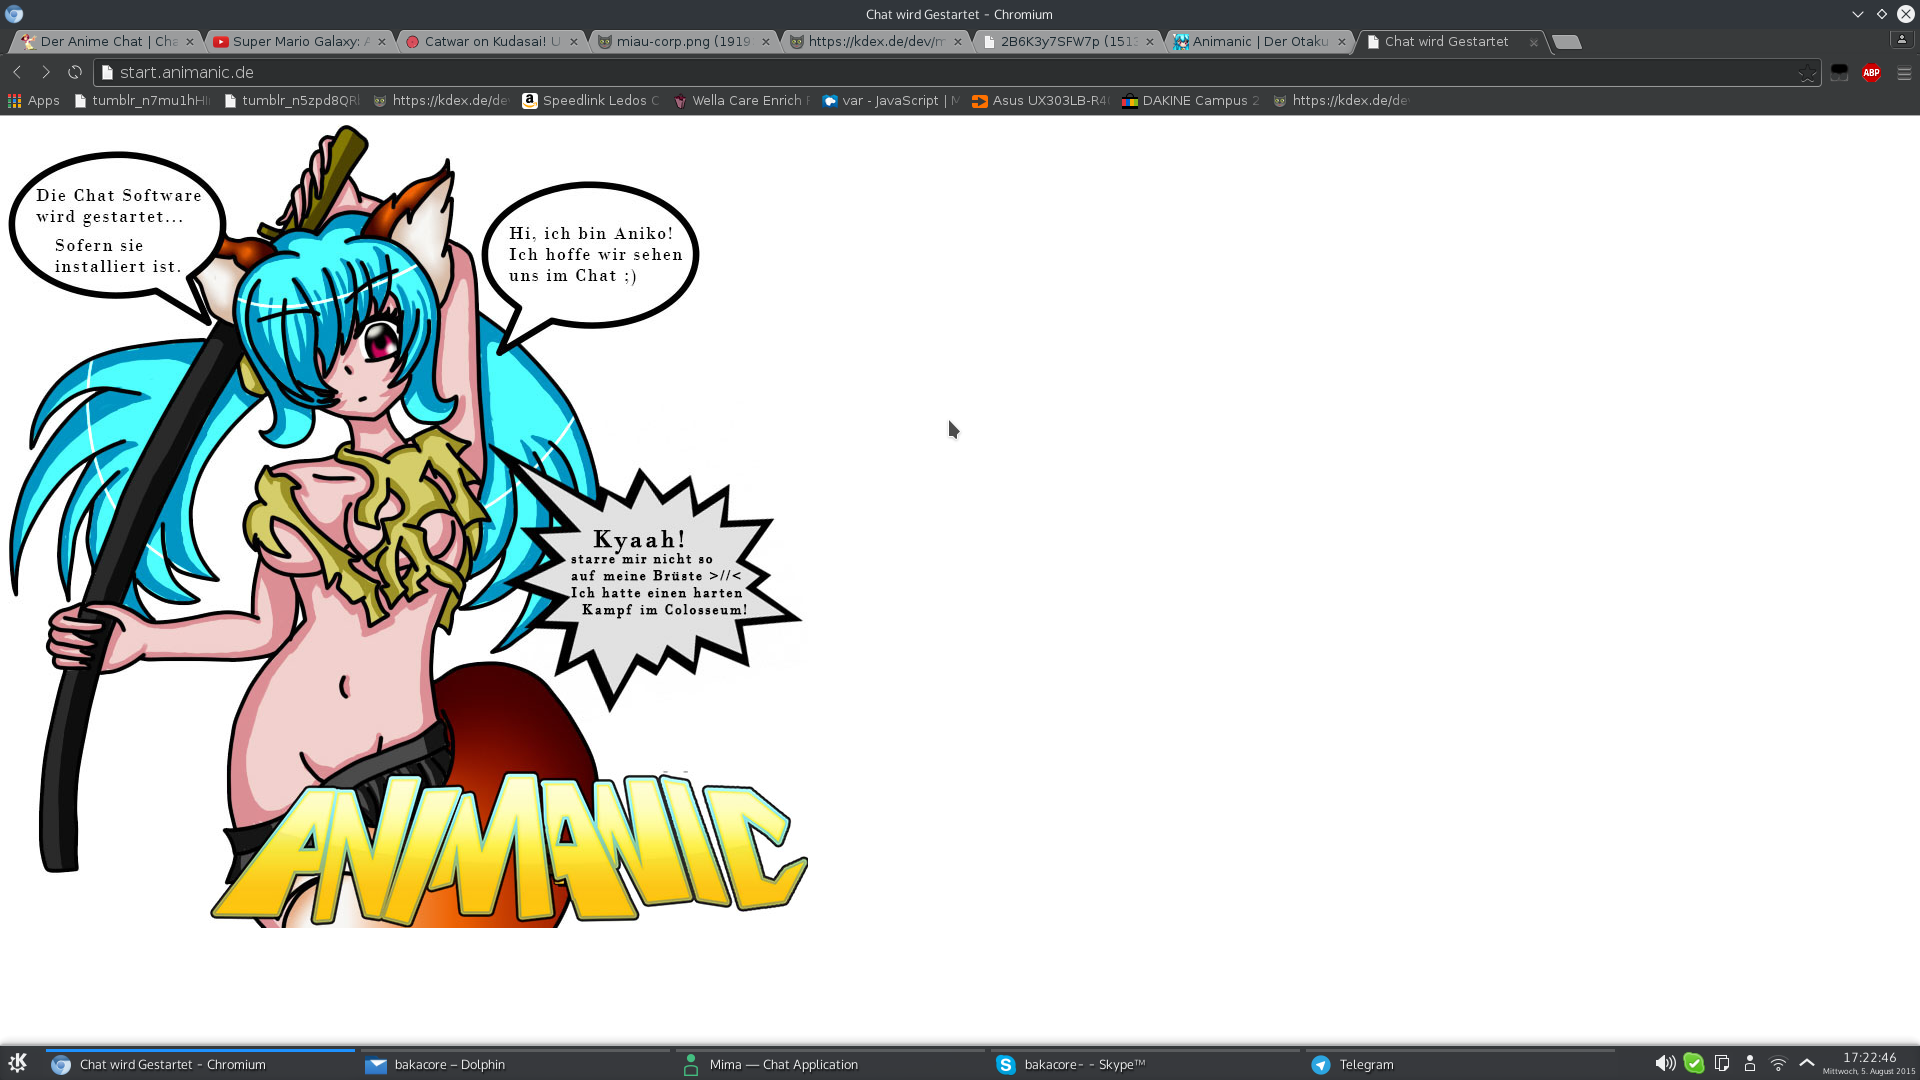This screenshot has height=1080, width=1920.
Task: Open the DAKINE Campus bookmark
Action: point(1191,100)
